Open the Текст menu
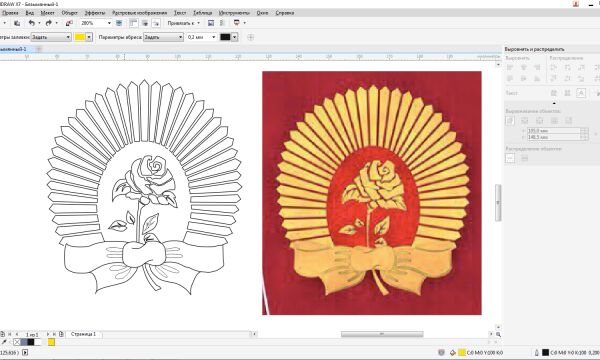 [x=180, y=13]
